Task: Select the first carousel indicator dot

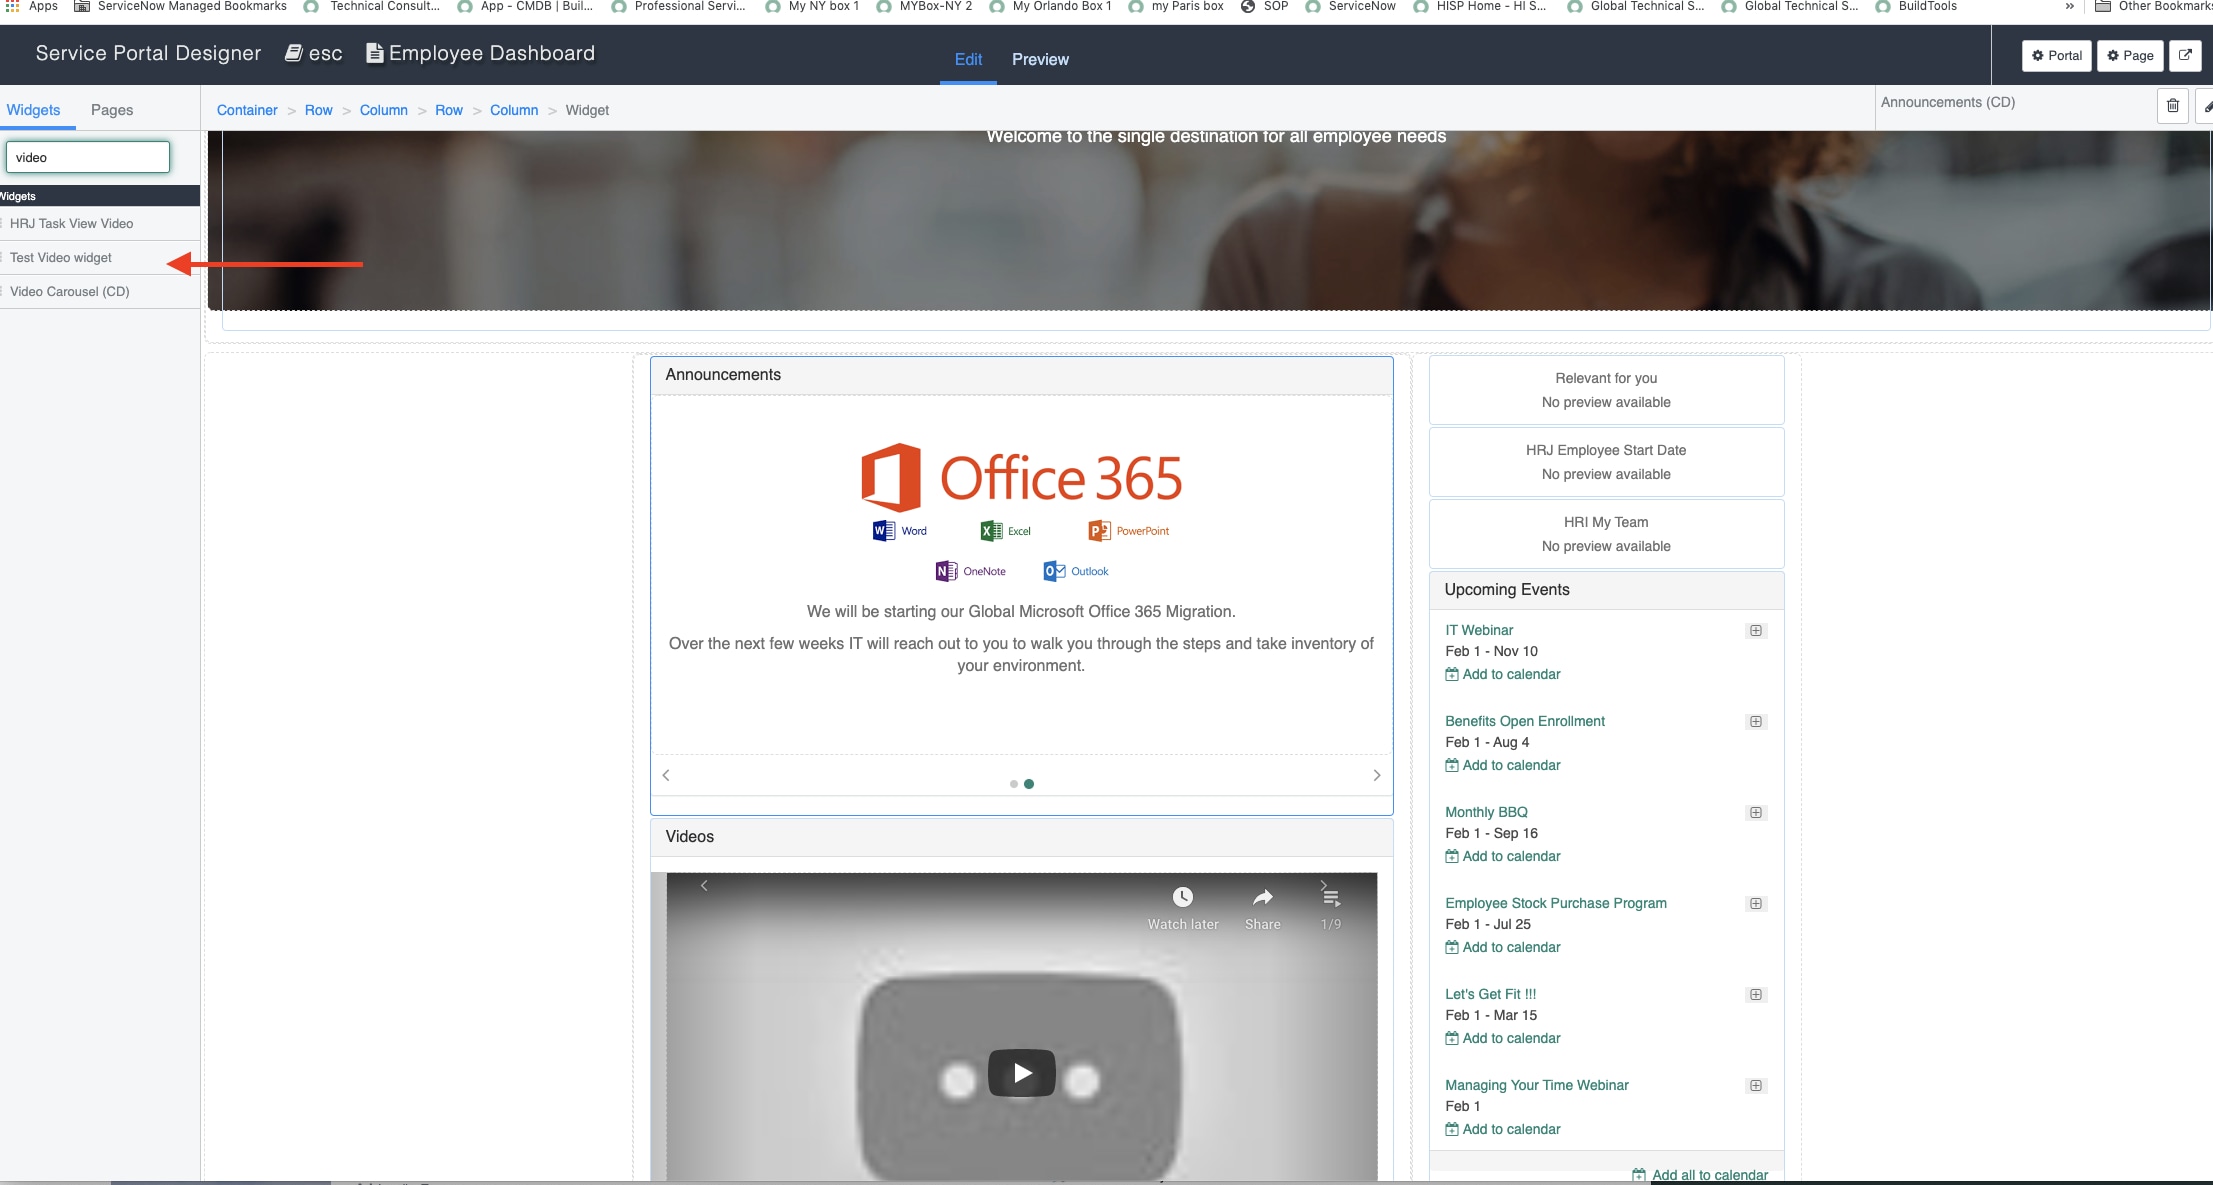Action: [x=1013, y=783]
